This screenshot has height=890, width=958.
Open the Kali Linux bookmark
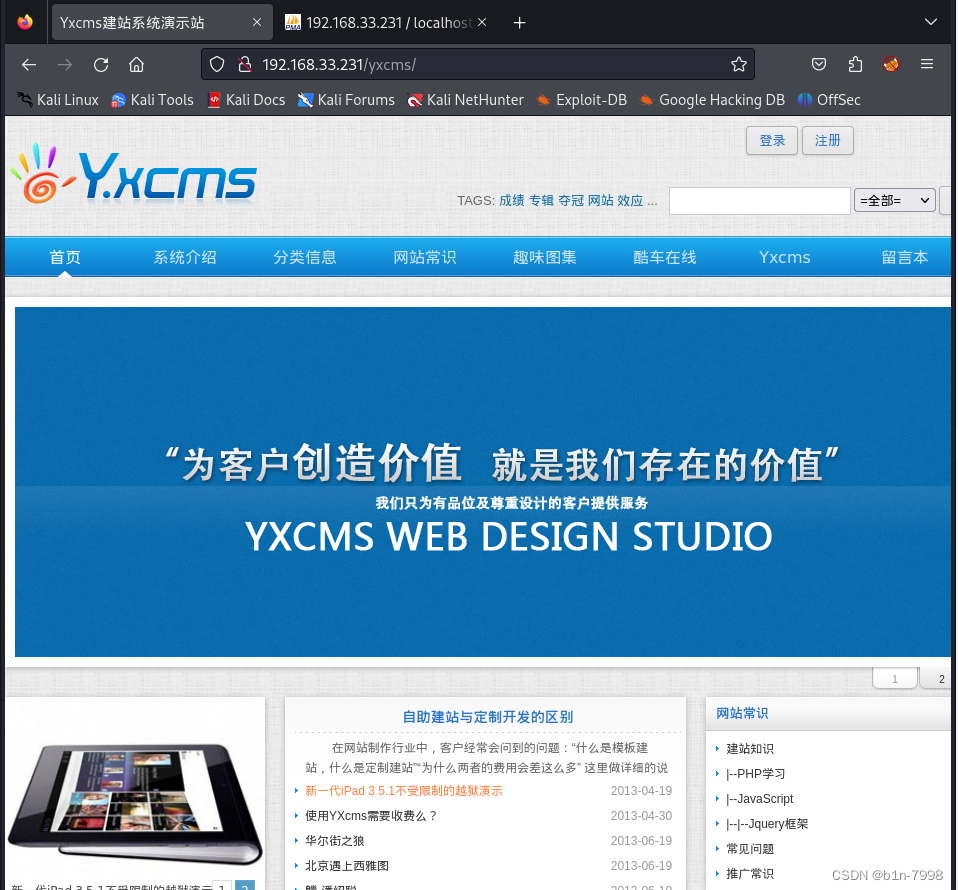point(58,100)
